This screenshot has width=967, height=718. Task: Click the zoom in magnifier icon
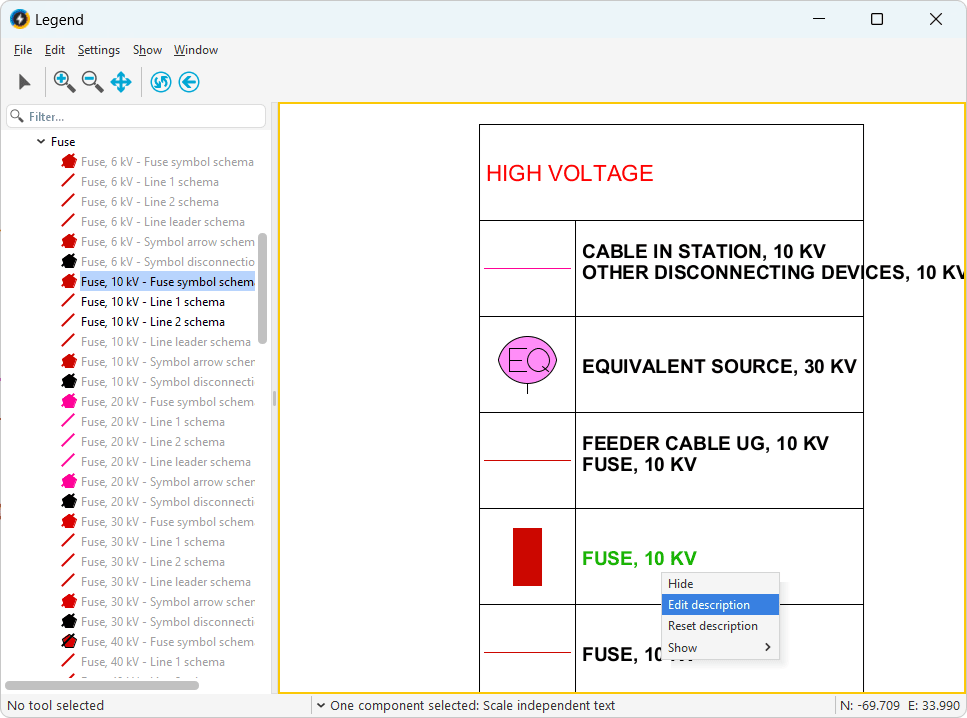(x=64, y=82)
